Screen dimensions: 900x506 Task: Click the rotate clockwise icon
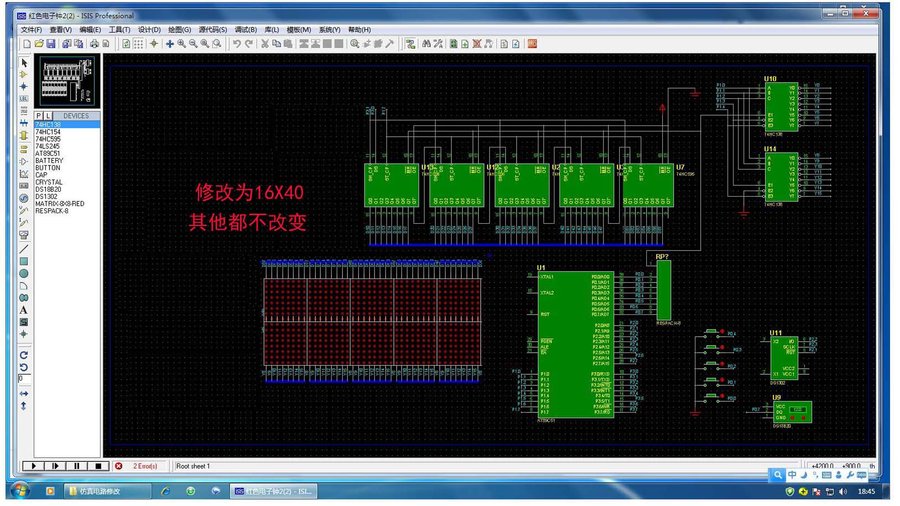click(x=24, y=355)
